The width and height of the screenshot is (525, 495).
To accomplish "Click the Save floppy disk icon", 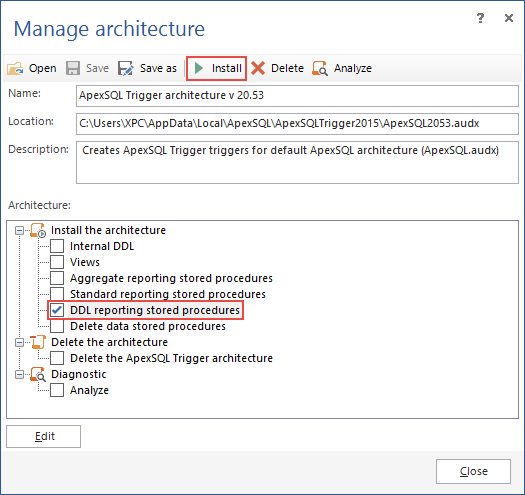I will coord(73,68).
